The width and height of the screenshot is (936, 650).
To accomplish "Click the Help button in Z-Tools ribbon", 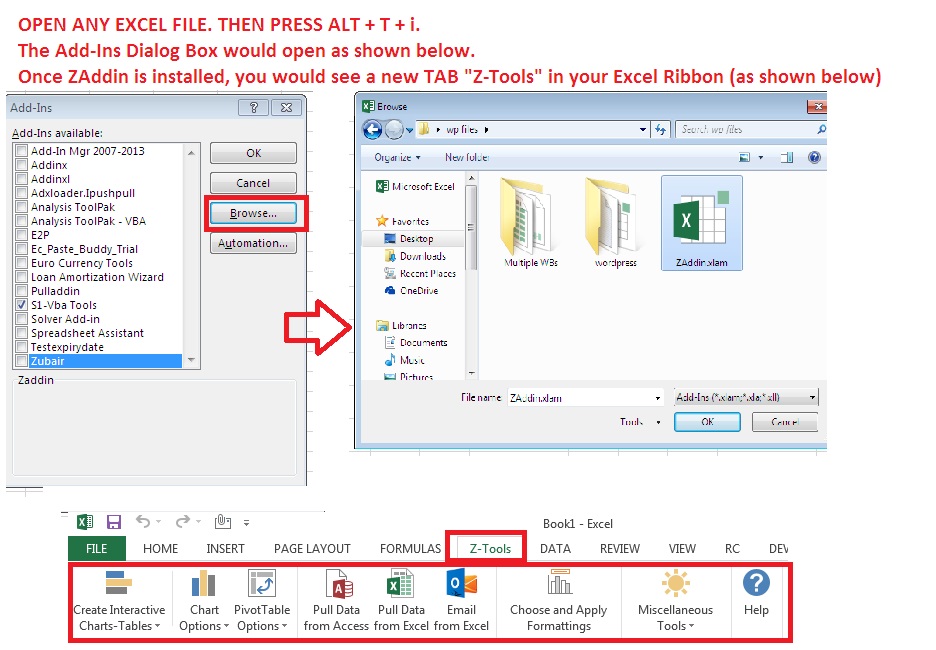I will click(756, 593).
